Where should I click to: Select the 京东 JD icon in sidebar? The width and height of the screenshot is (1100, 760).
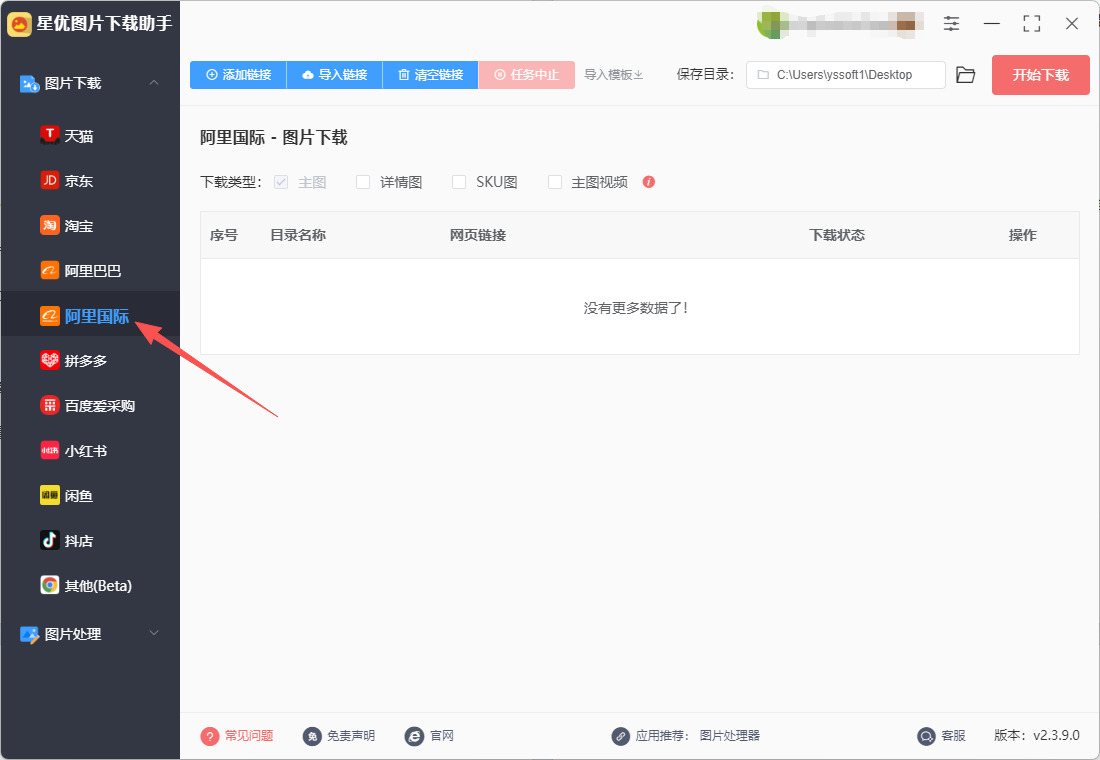click(x=50, y=180)
